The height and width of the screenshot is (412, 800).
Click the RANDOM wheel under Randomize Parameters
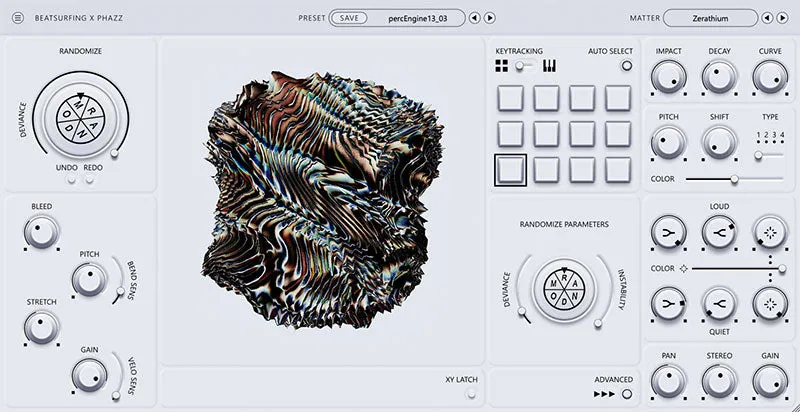tap(564, 289)
